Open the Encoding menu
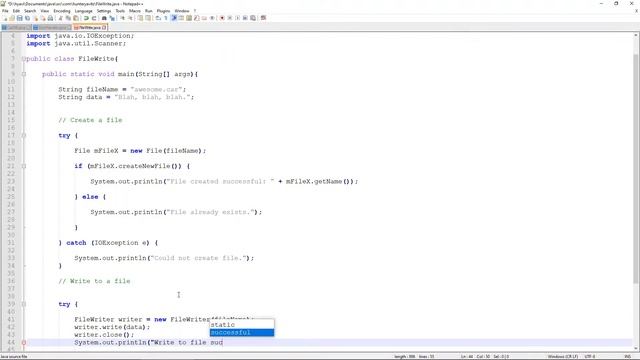The image size is (640, 360). tap(62, 11)
